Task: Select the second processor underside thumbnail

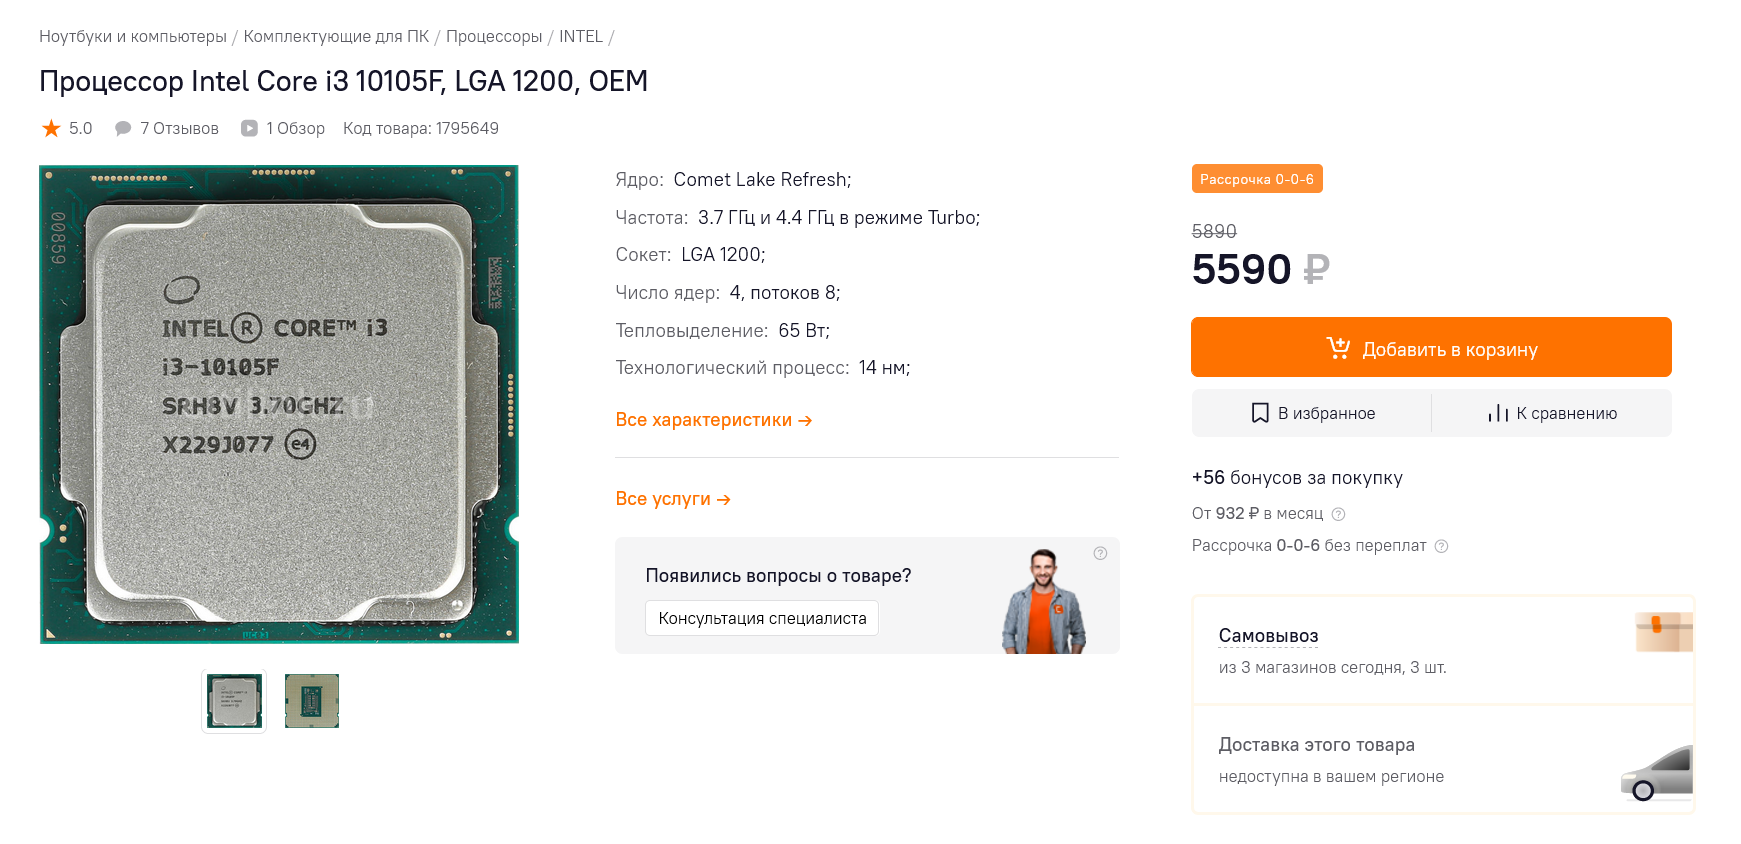Action: (x=312, y=701)
